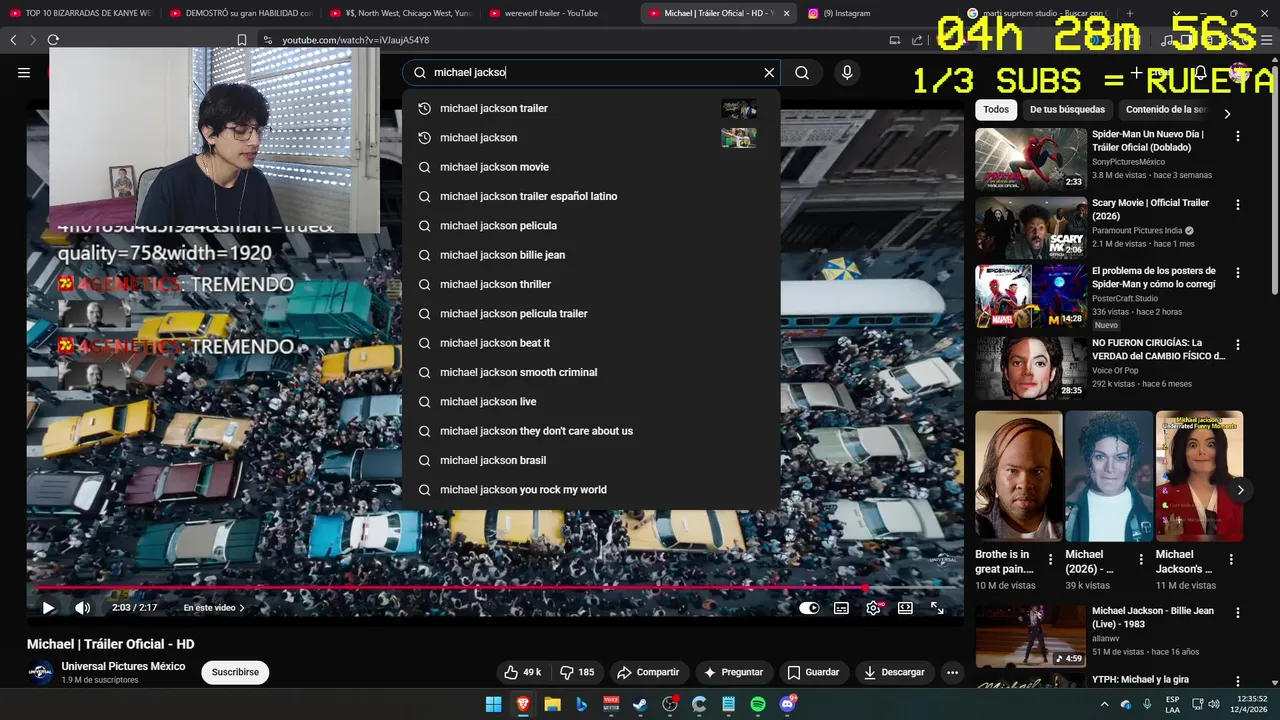Subscribe with the Suscribirse button

pyautogui.click(x=235, y=672)
